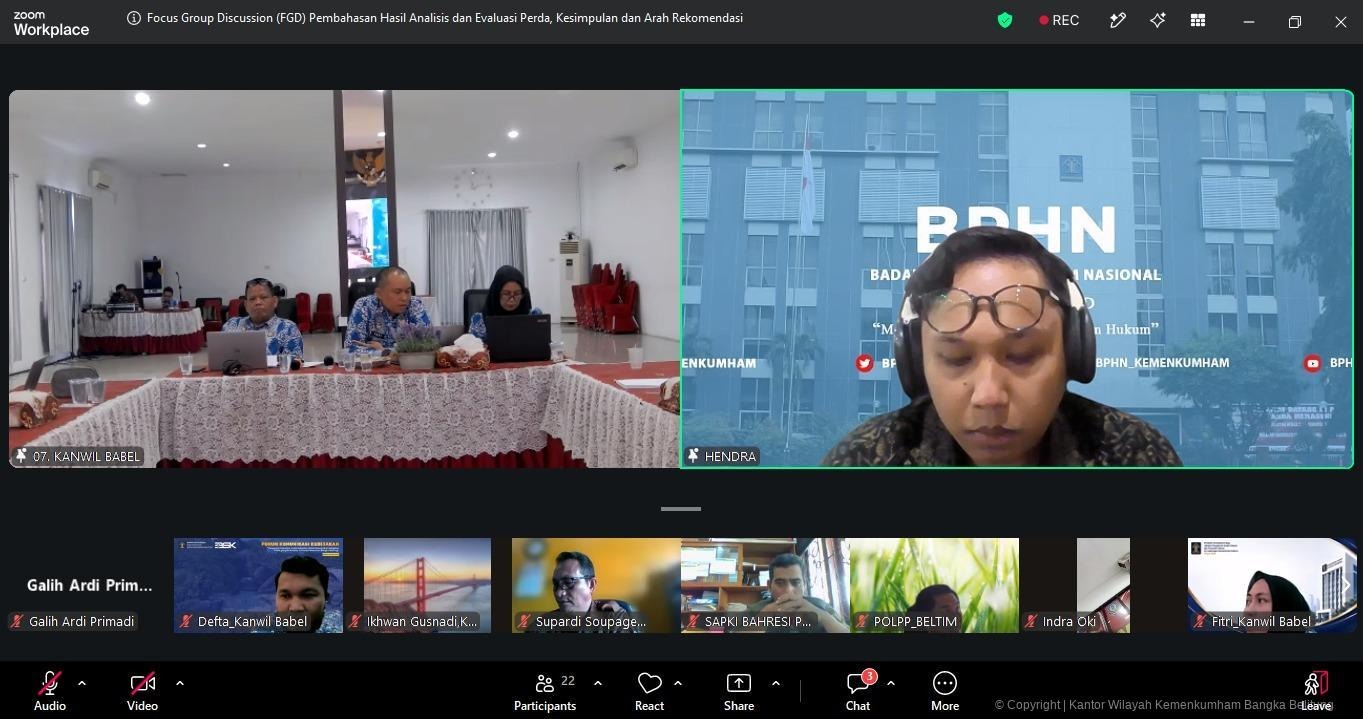The image size is (1363, 719).
Task: Restore down the Zoom window
Action: (x=1294, y=21)
